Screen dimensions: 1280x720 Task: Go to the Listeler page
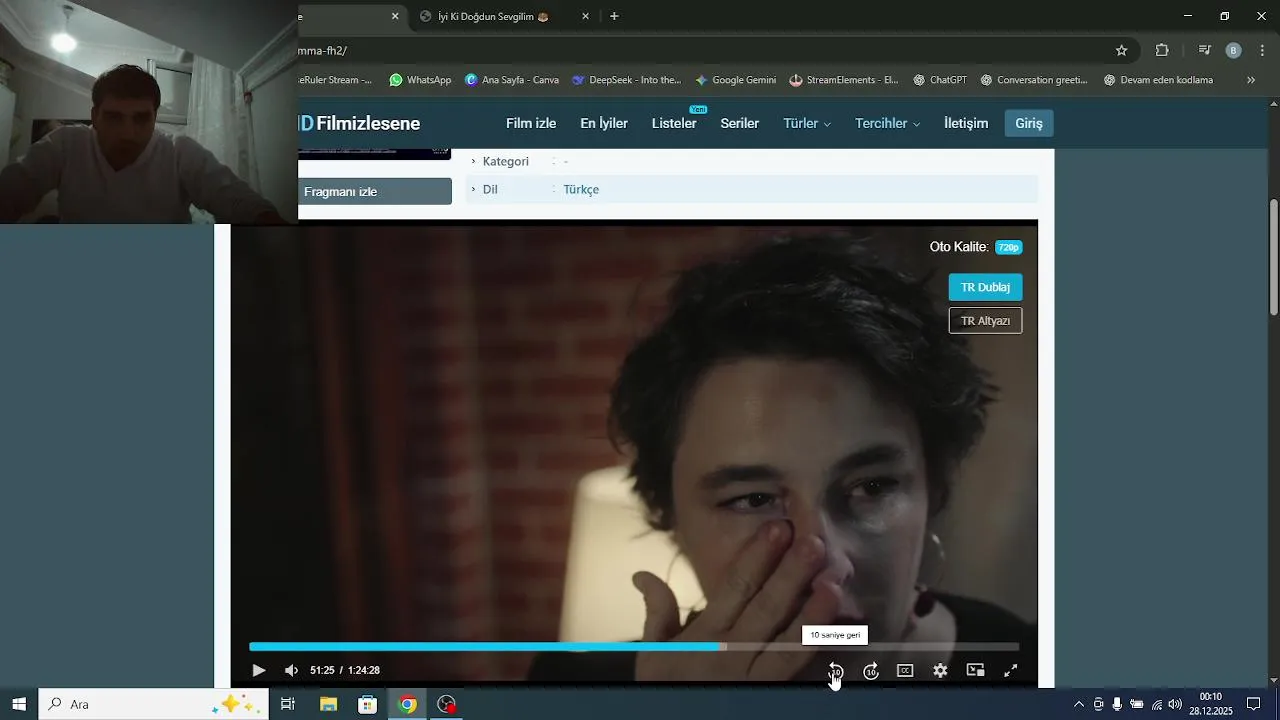tap(674, 123)
